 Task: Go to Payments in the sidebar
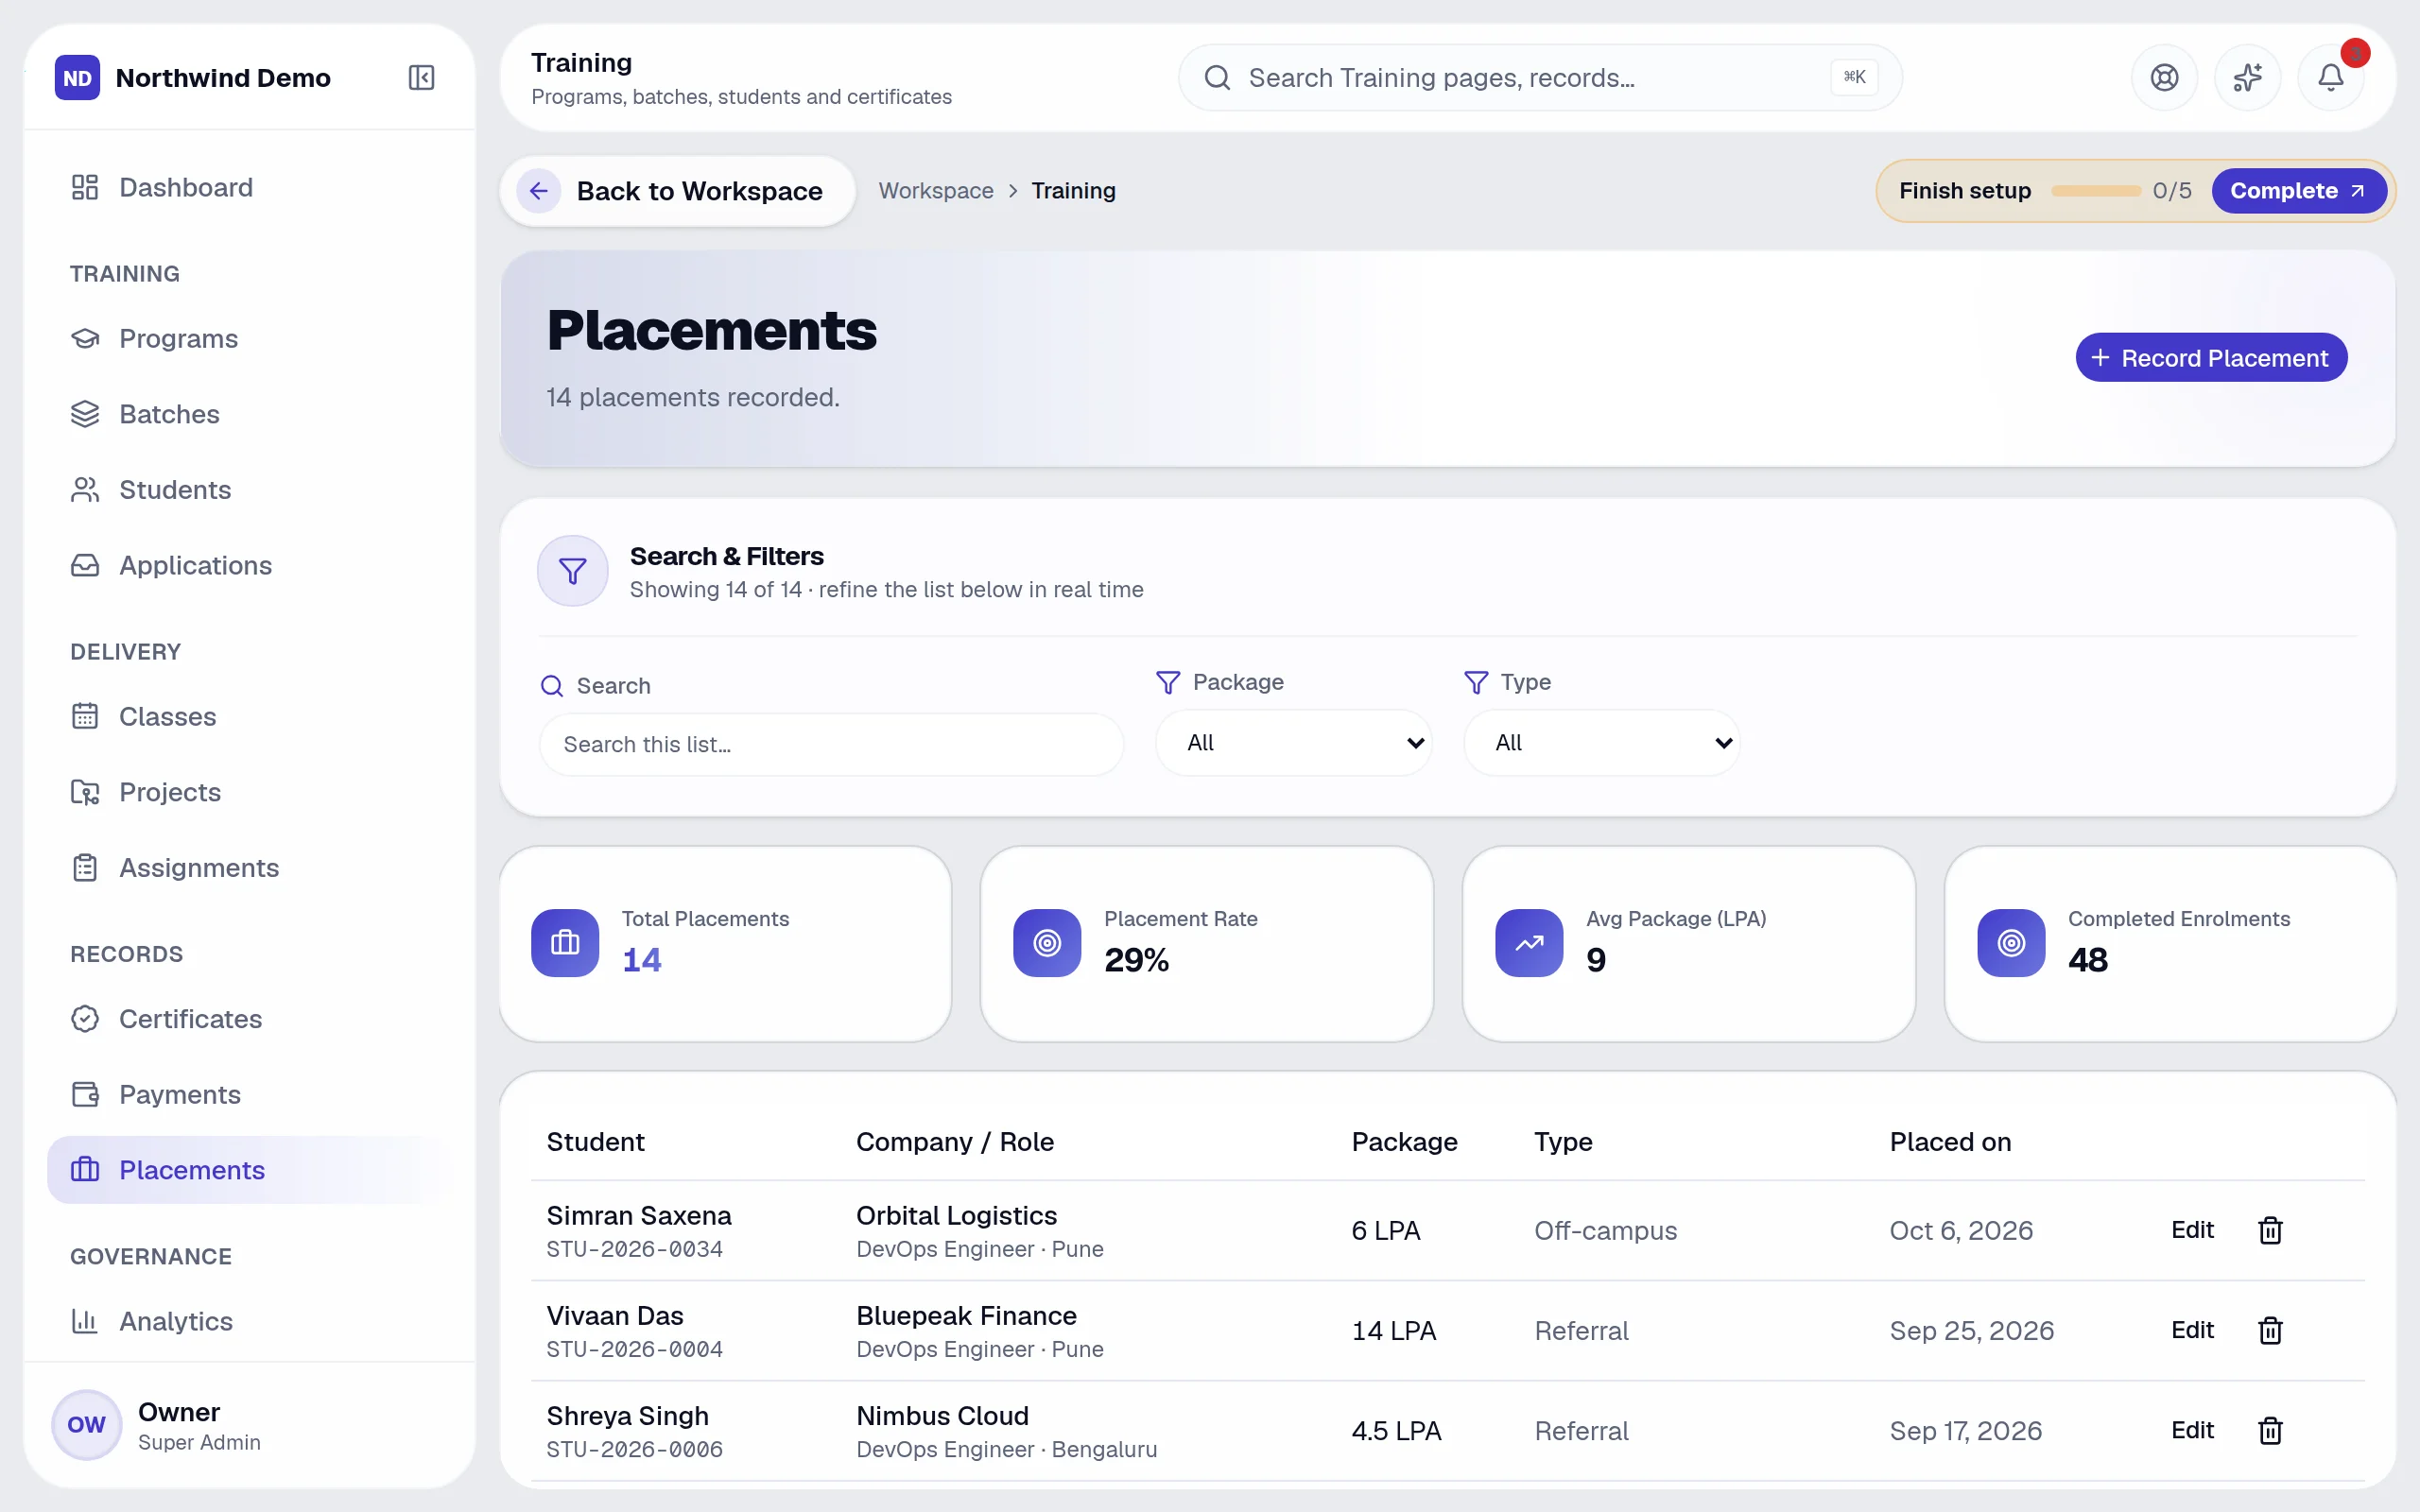249,1094
